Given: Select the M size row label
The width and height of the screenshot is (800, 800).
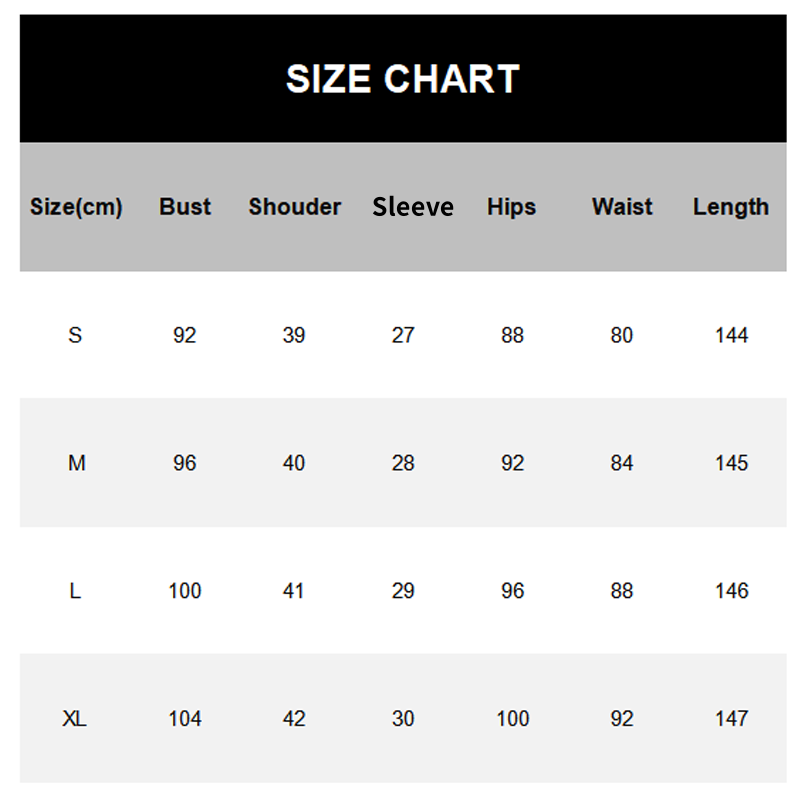Looking at the screenshot, I should 76,463.
